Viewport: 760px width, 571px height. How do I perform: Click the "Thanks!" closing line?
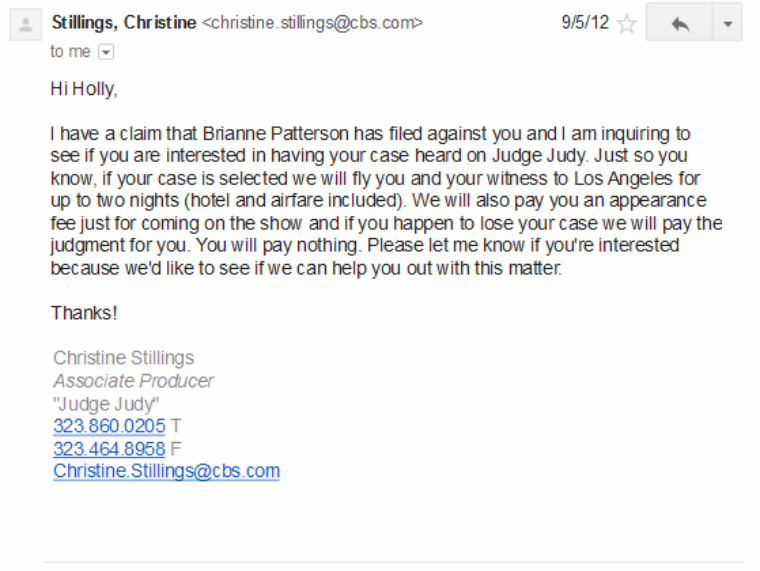point(84,313)
